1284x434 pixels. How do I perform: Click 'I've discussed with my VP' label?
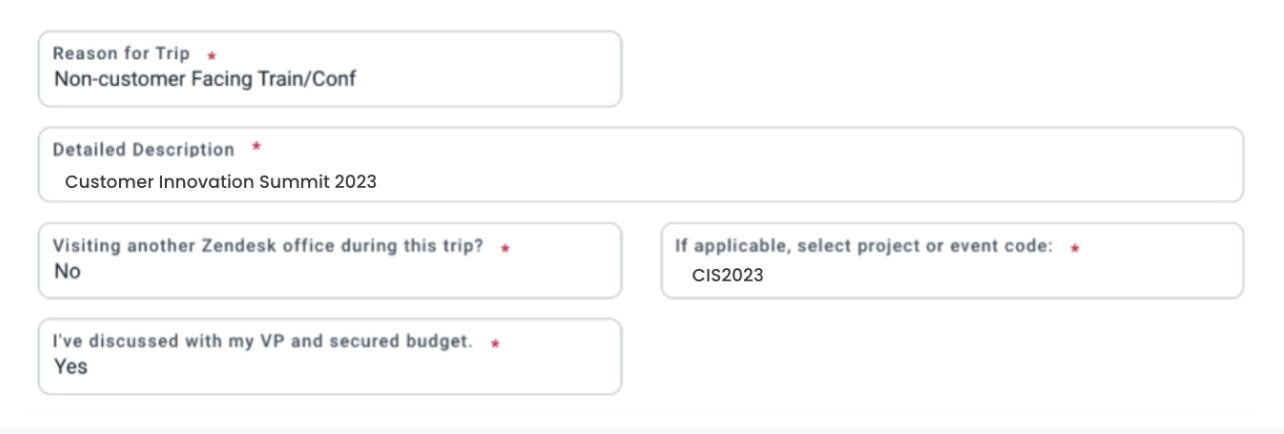coord(262,341)
